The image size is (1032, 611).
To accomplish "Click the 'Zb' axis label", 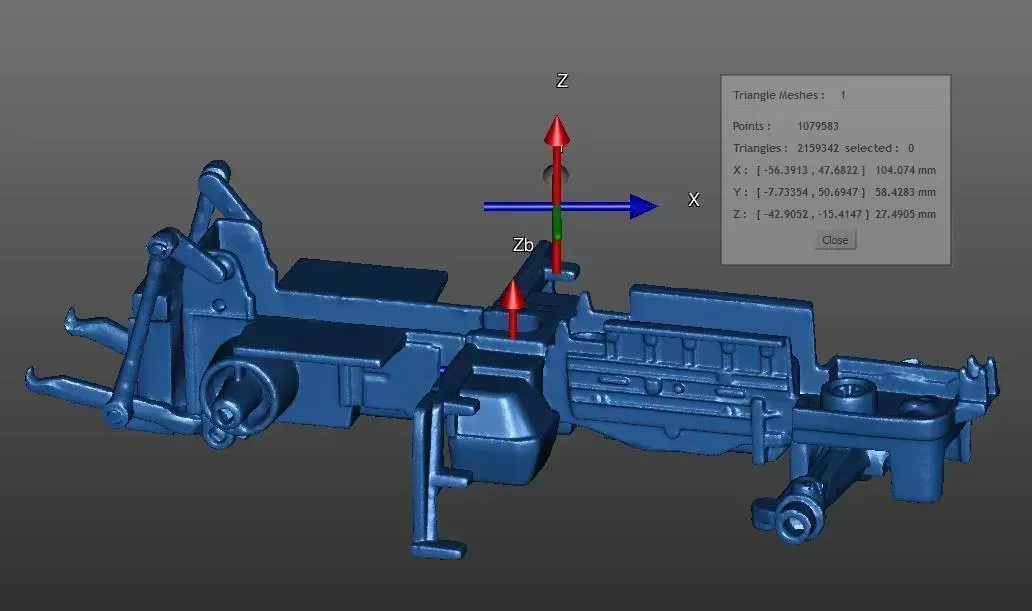I will point(523,245).
